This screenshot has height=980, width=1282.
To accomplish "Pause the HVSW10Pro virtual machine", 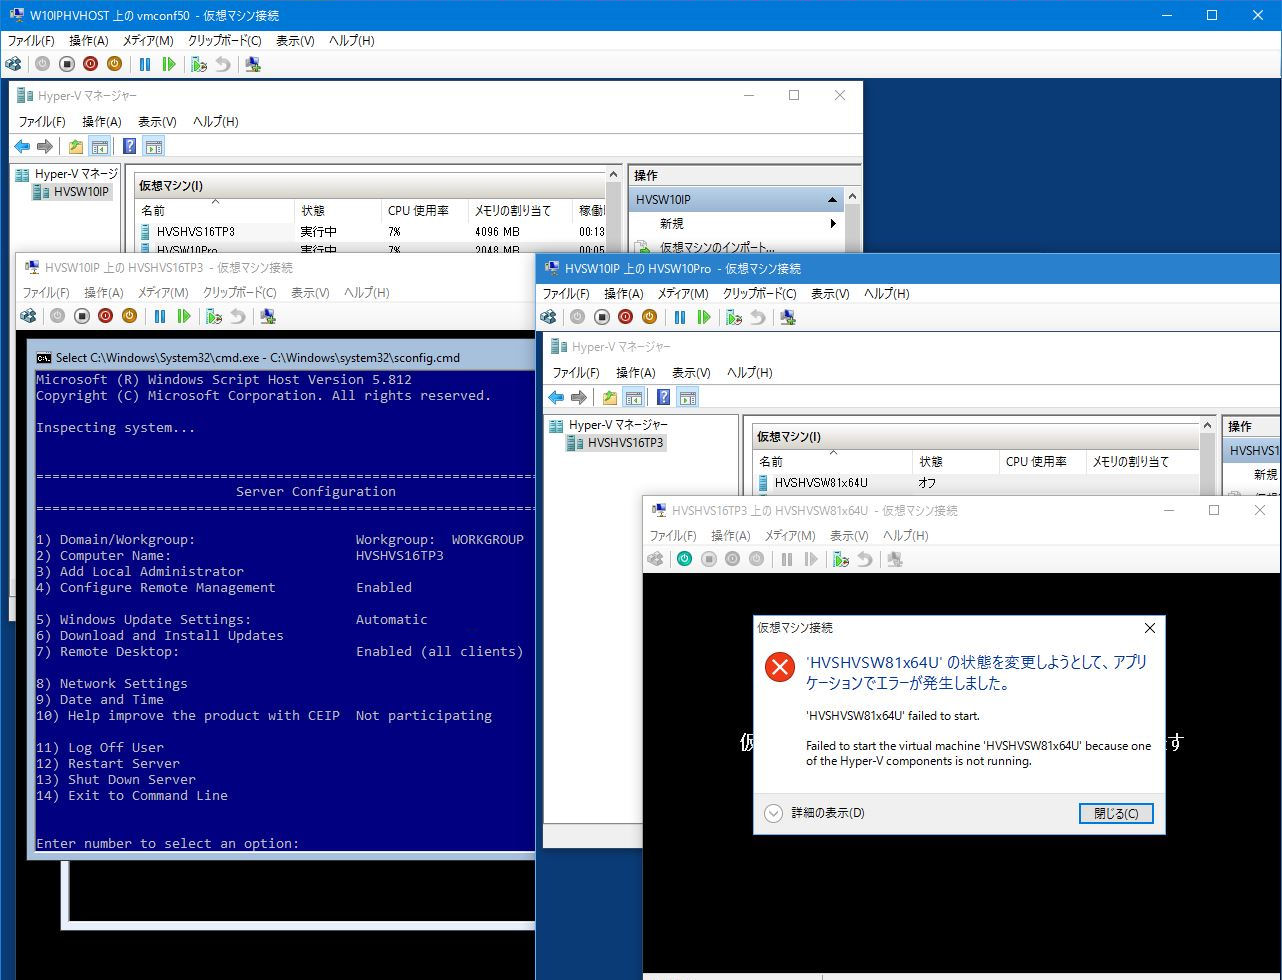I will coord(680,317).
